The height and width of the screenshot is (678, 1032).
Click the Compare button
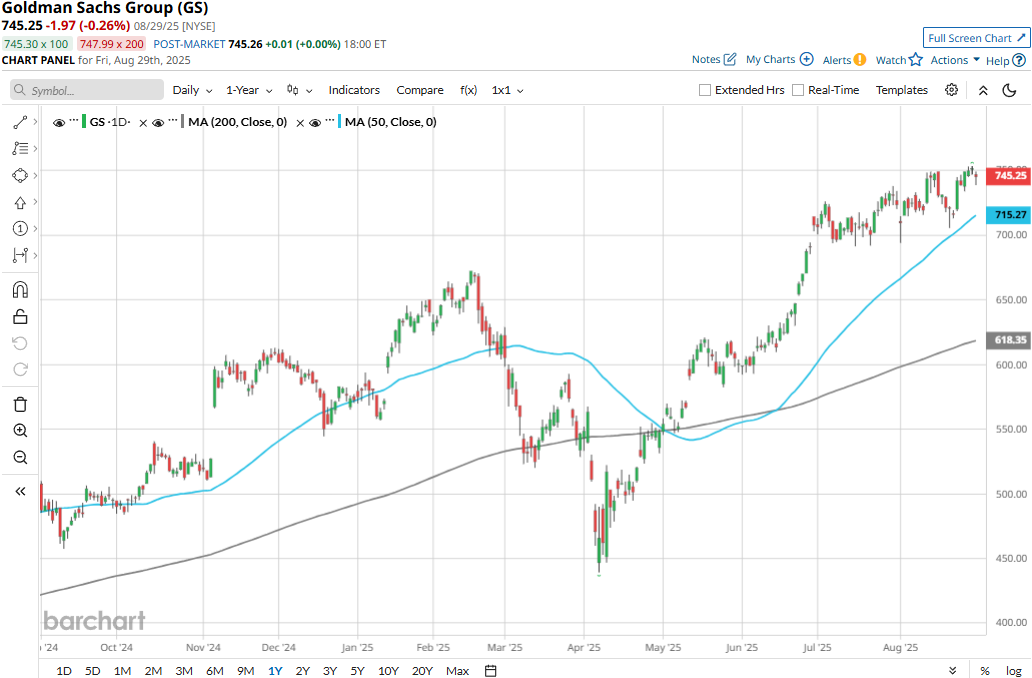tap(420, 90)
